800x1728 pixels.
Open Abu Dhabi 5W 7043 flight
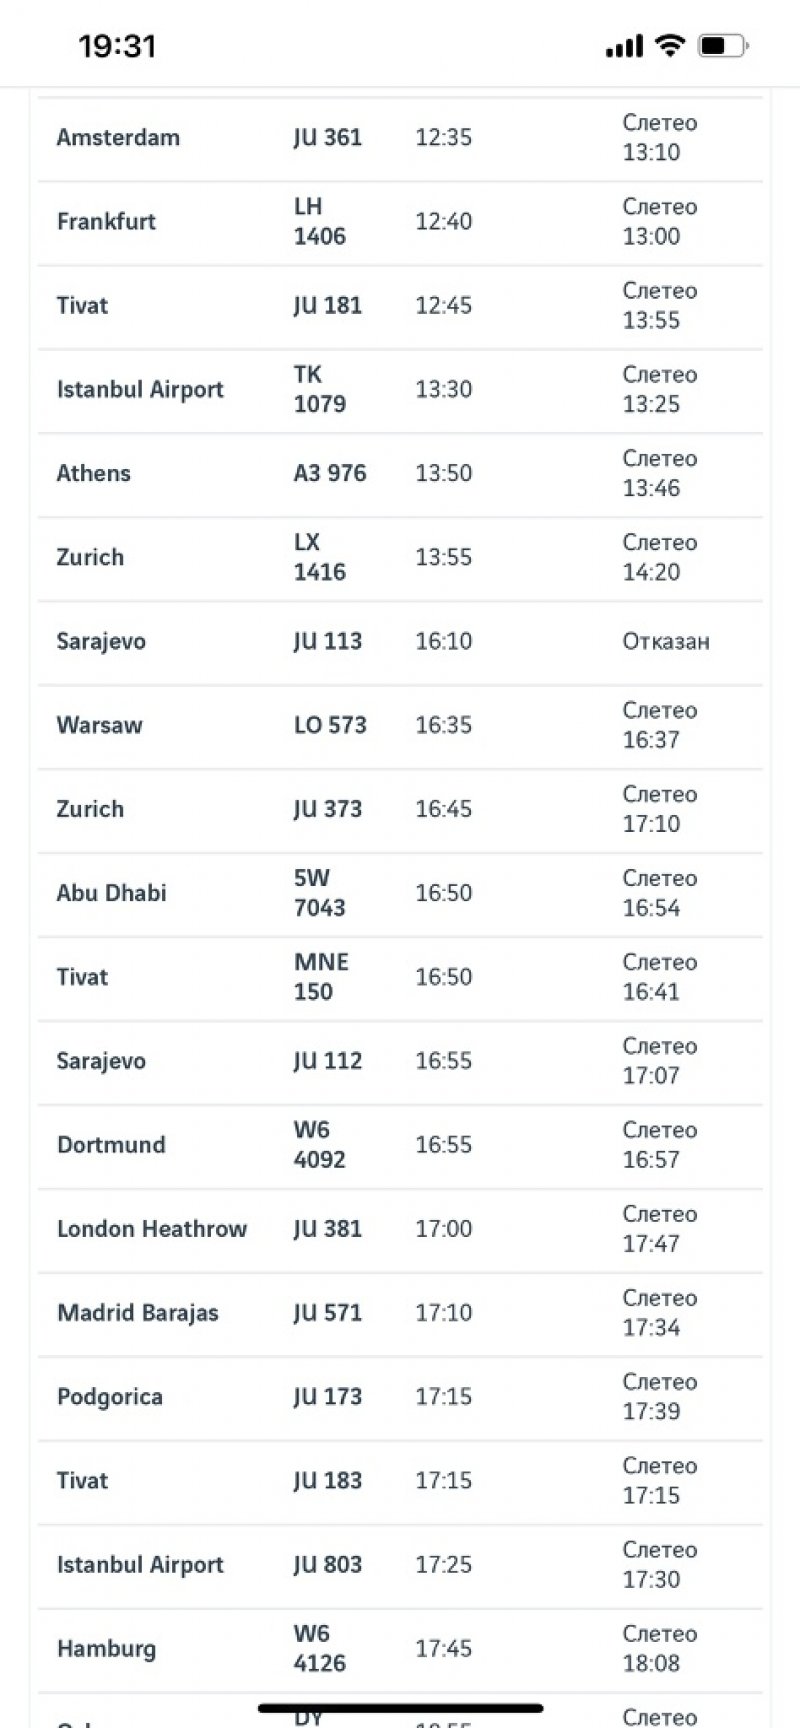400,895
